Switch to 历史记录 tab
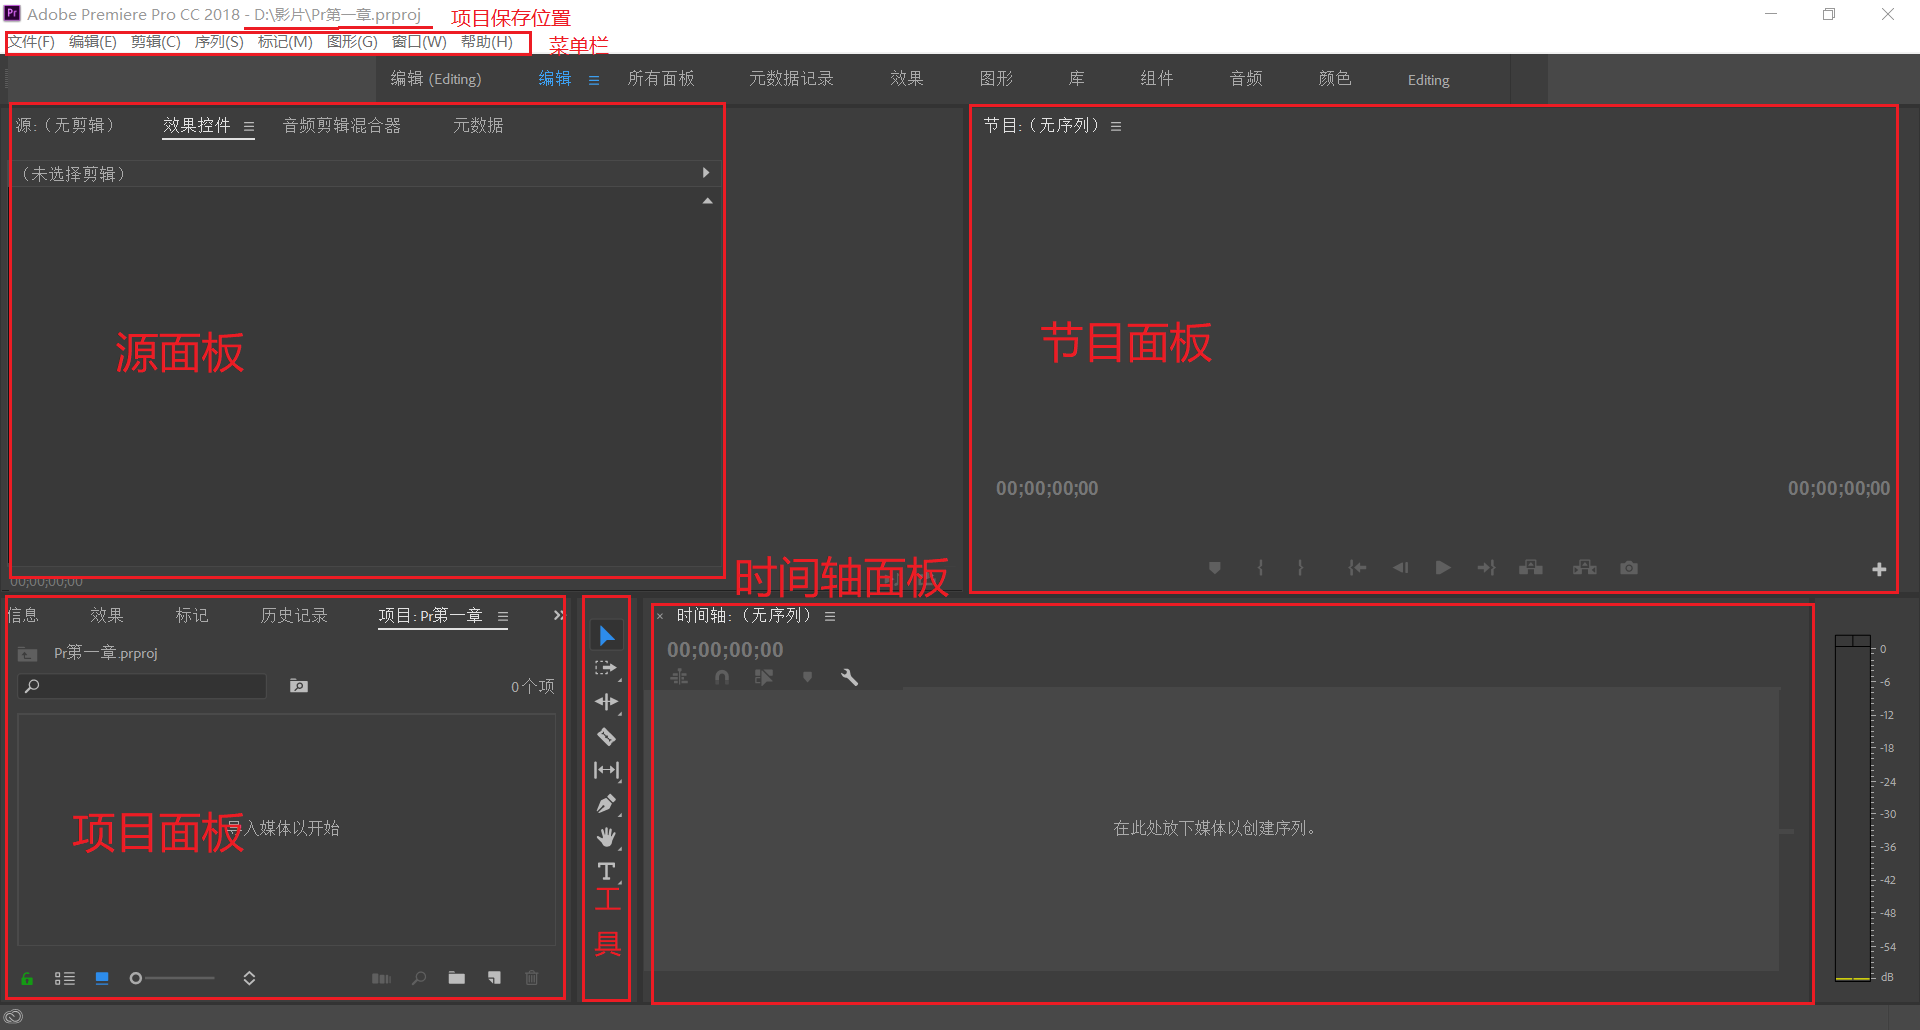The width and height of the screenshot is (1920, 1030). (x=294, y=616)
